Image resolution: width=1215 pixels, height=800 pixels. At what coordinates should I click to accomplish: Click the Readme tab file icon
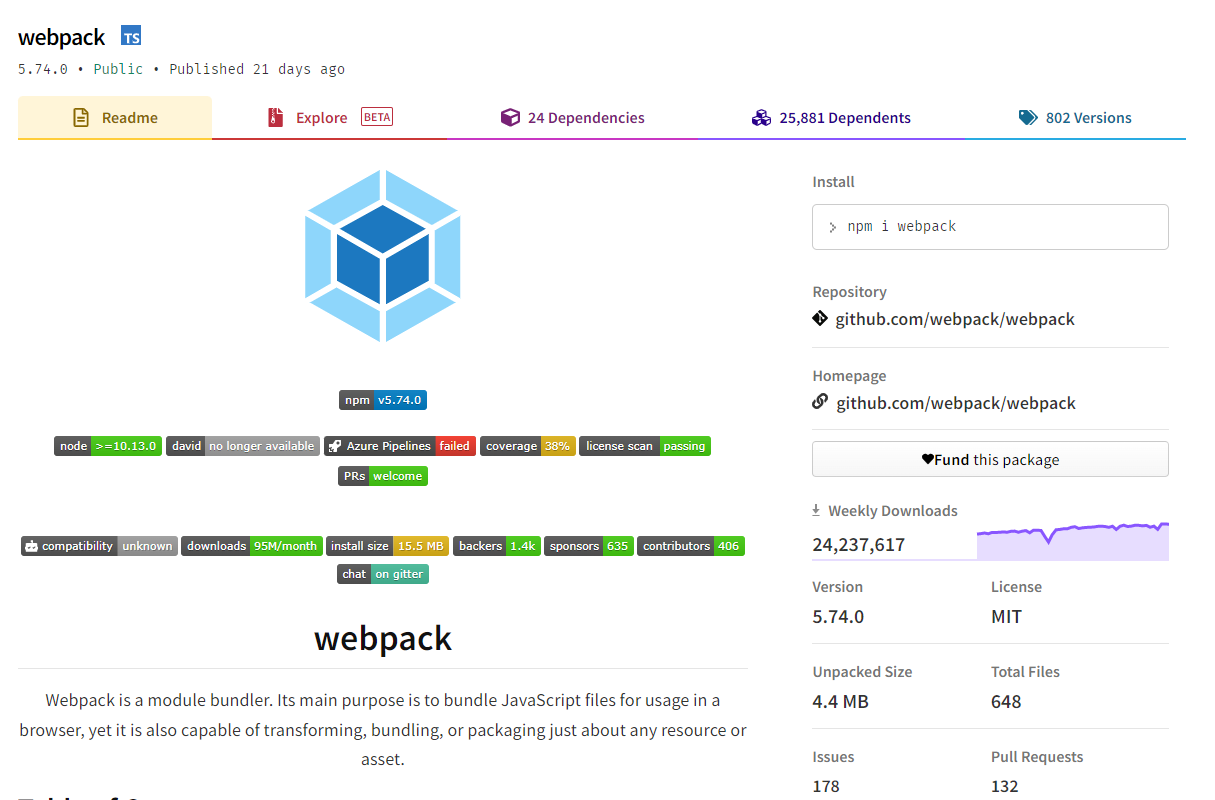click(x=81, y=118)
